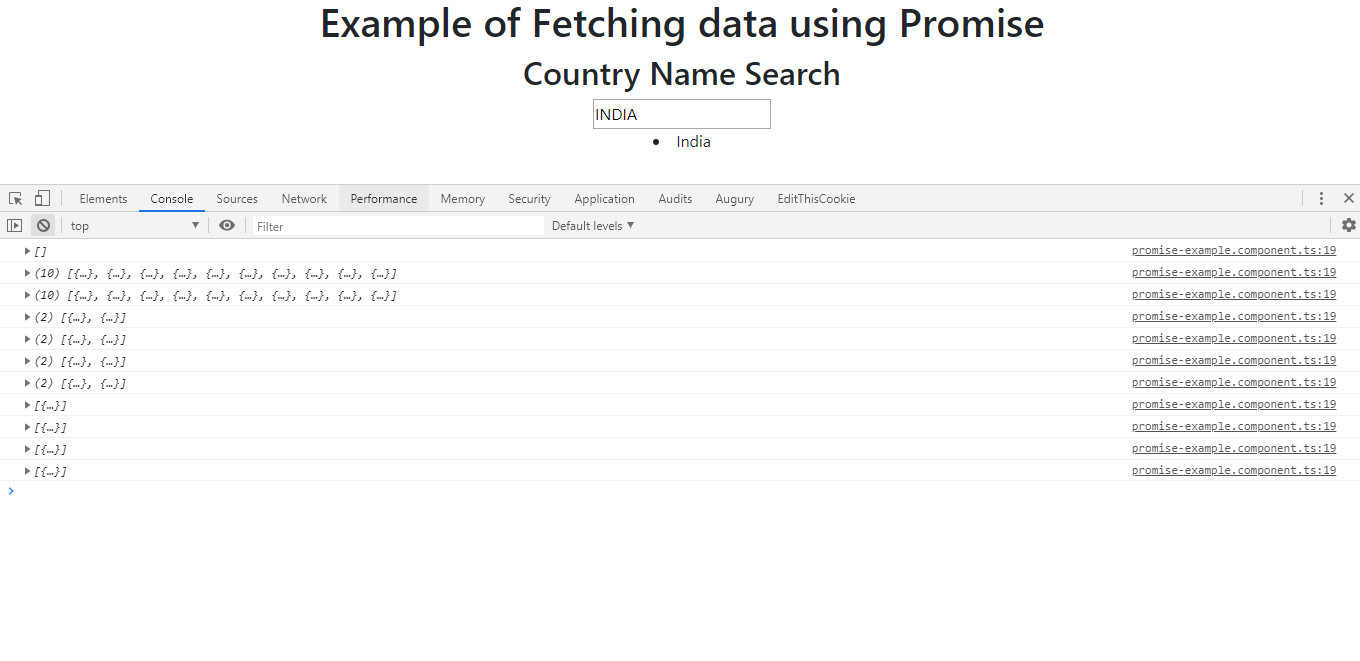Activate the inspect element picker
1360x661 pixels.
click(16, 199)
